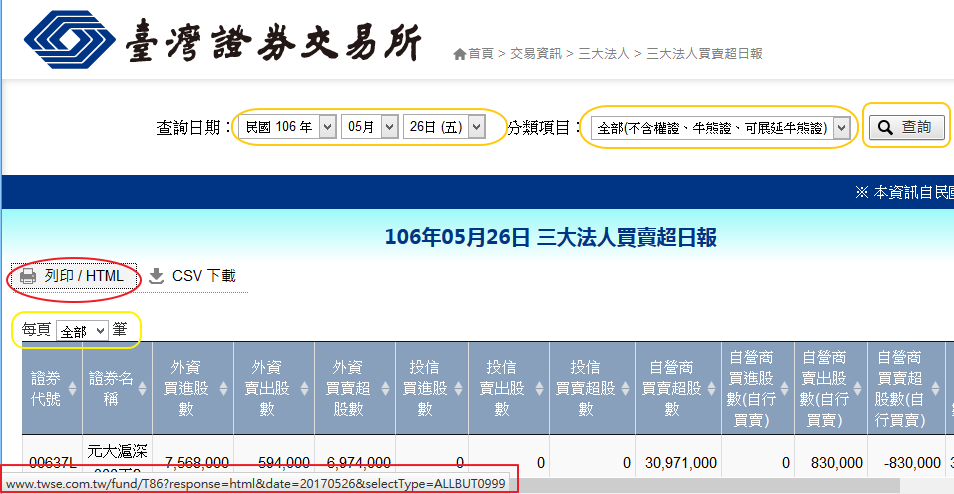Viewport: 954px width, 494px height.
Task: Open the 26日 (五) day dropdown
Action: point(444,128)
